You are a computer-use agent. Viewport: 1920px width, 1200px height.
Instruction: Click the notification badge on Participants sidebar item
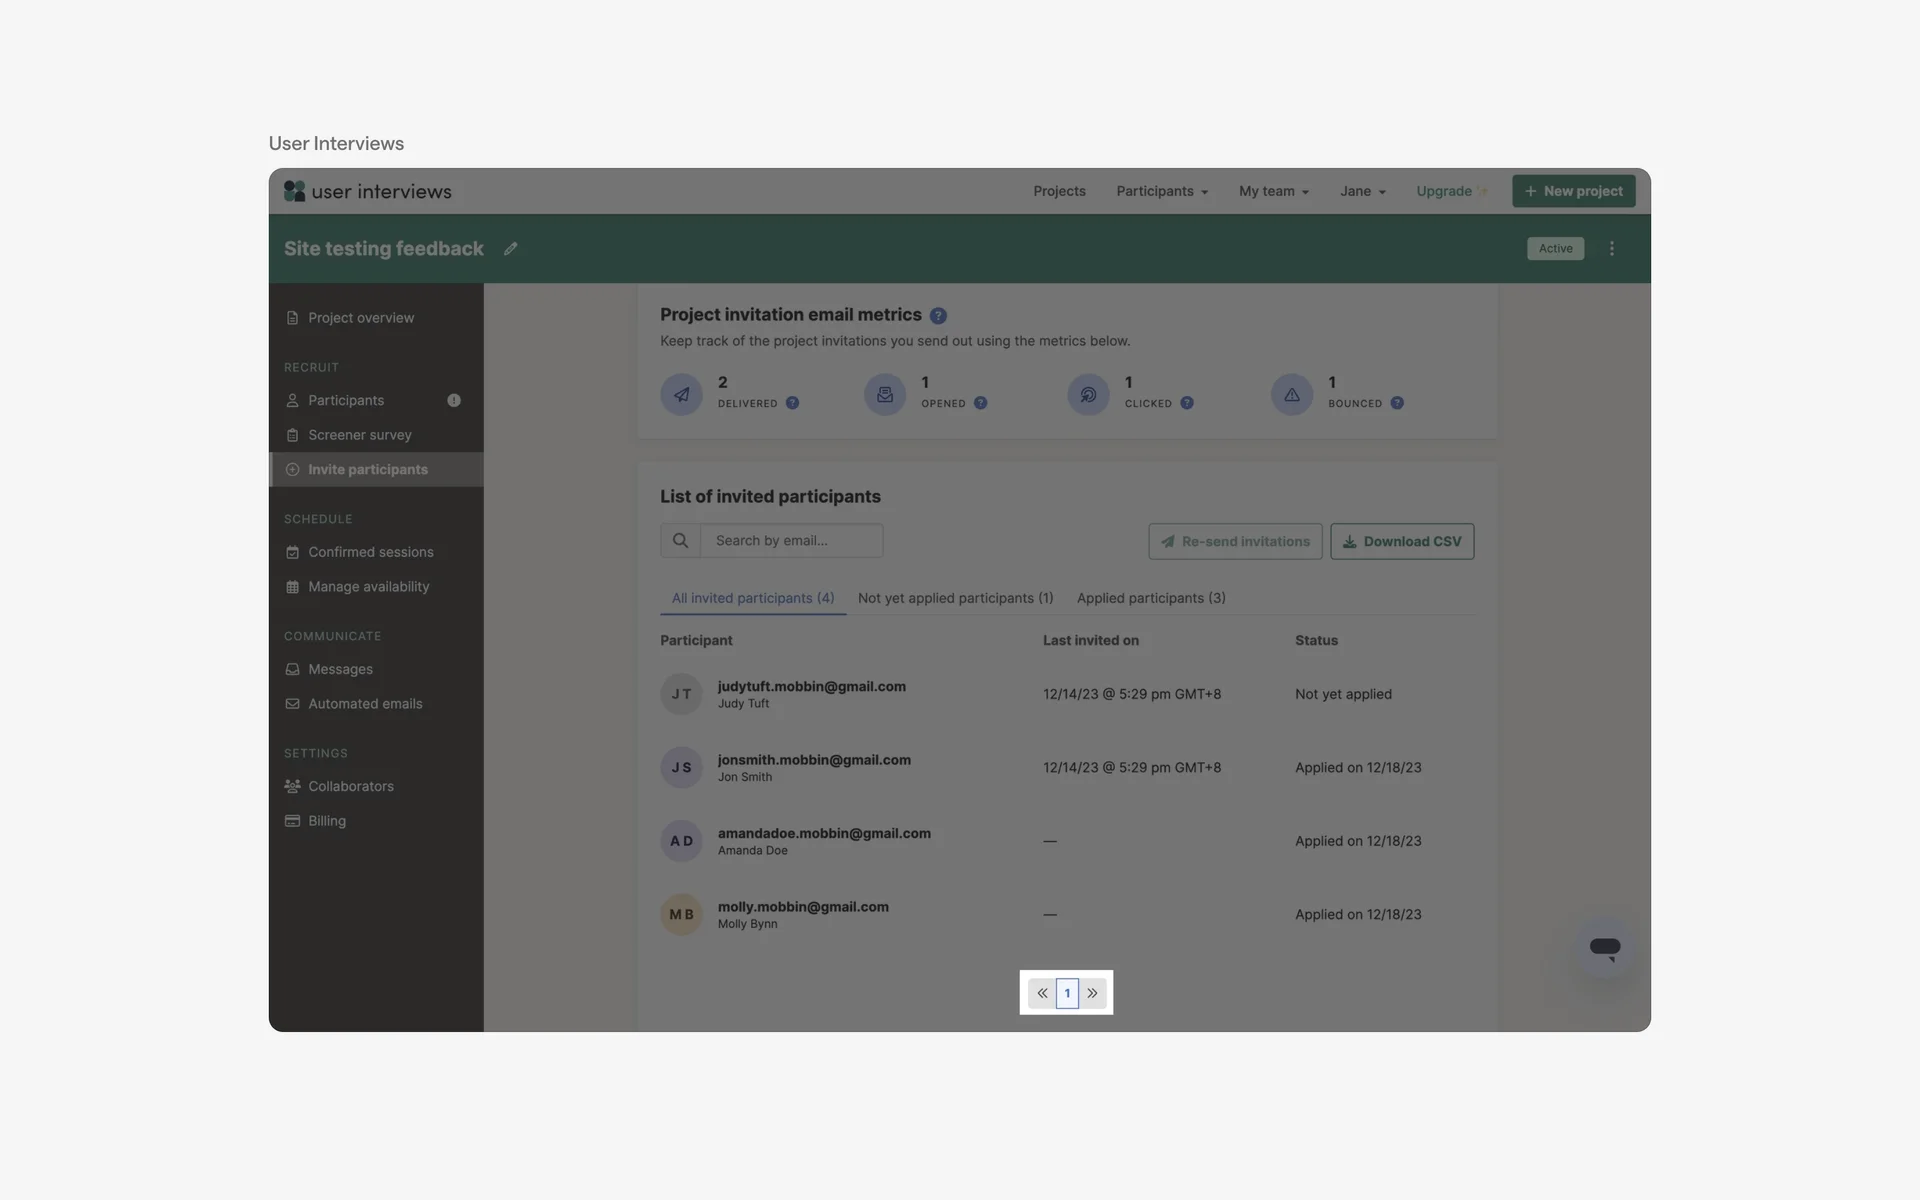click(454, 400)
